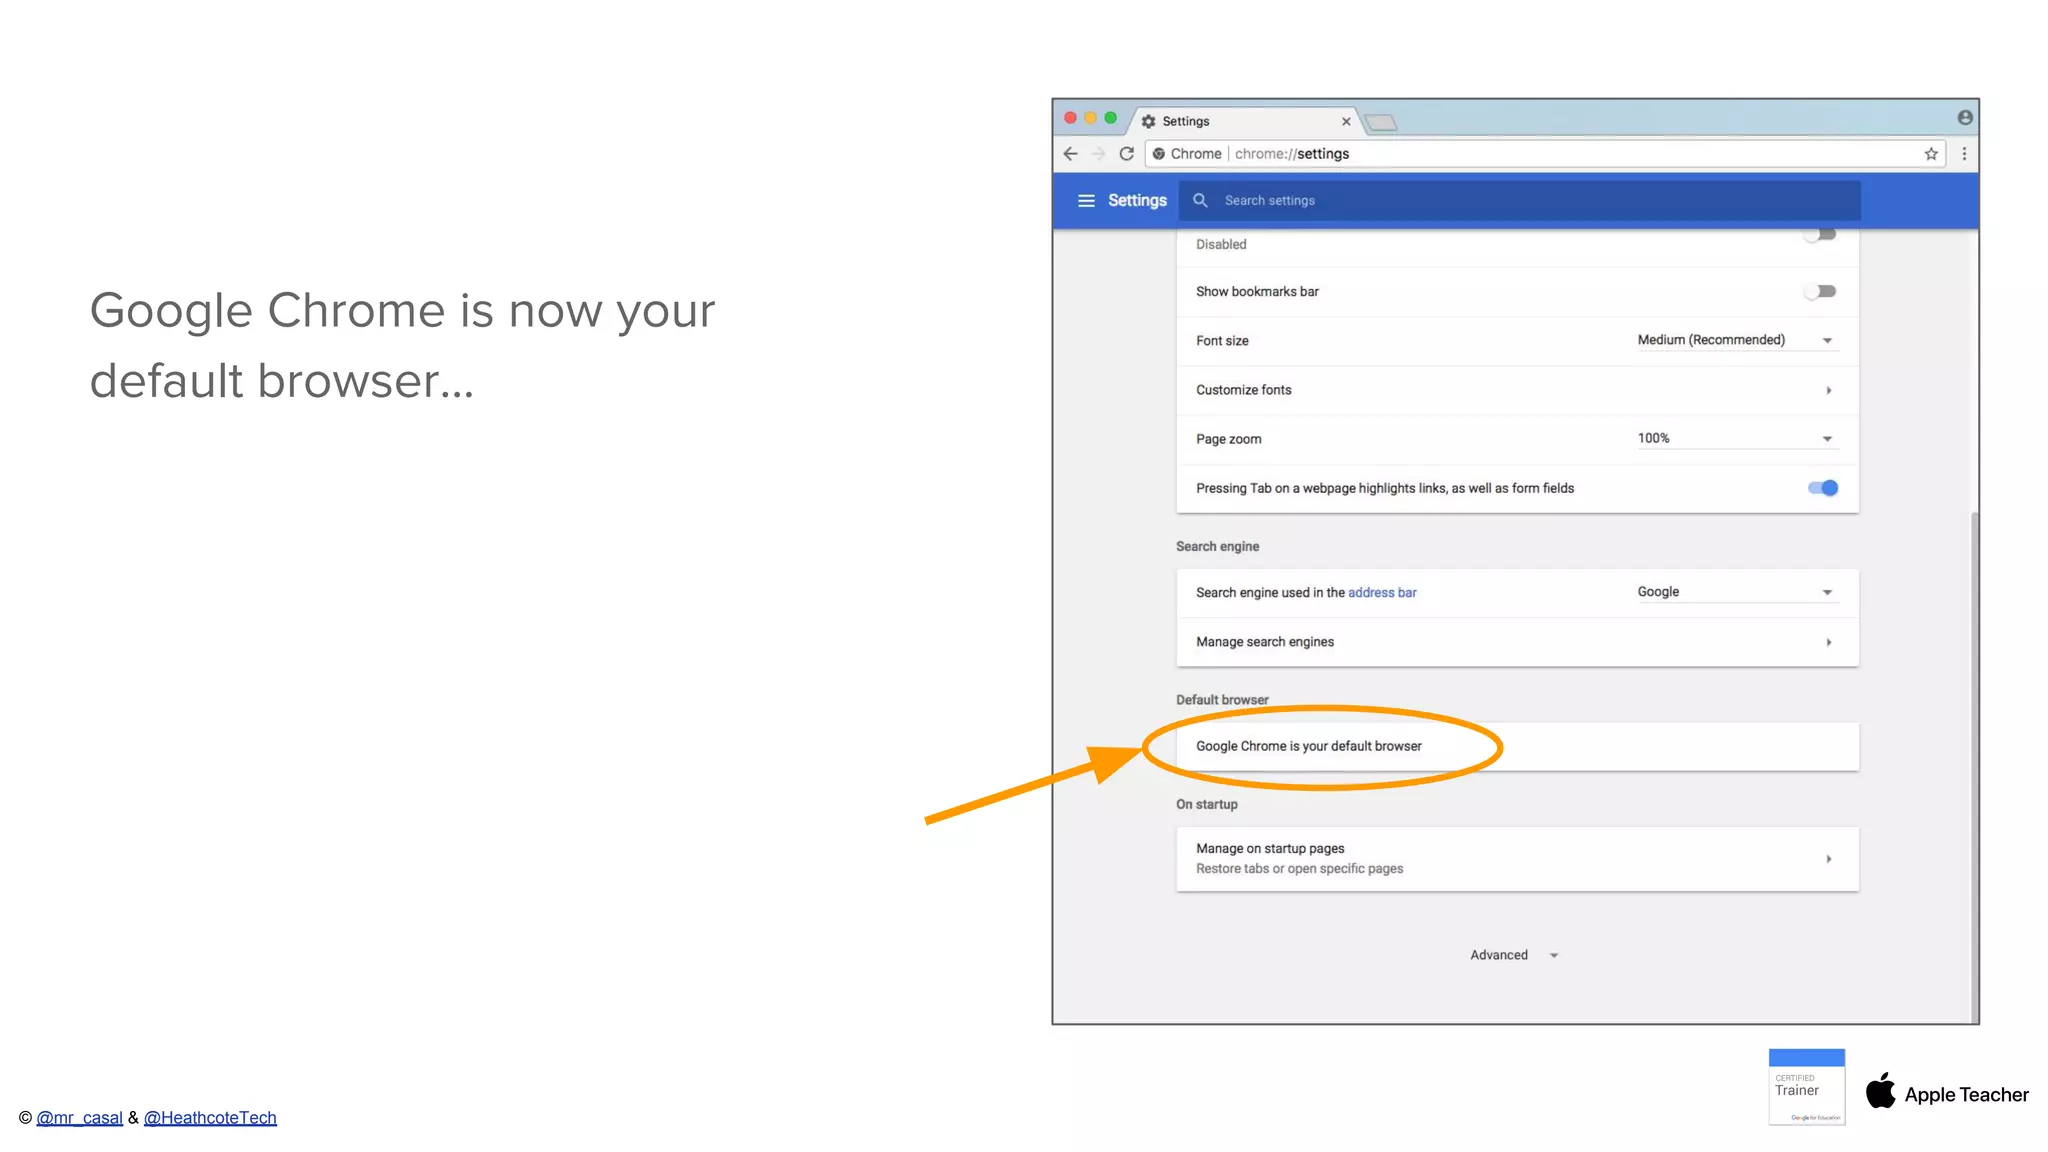Open the search engine Google dropdown
Image resolution: width=2048 pixels, height=1152 pixels.
click(x=1737, y=593)
